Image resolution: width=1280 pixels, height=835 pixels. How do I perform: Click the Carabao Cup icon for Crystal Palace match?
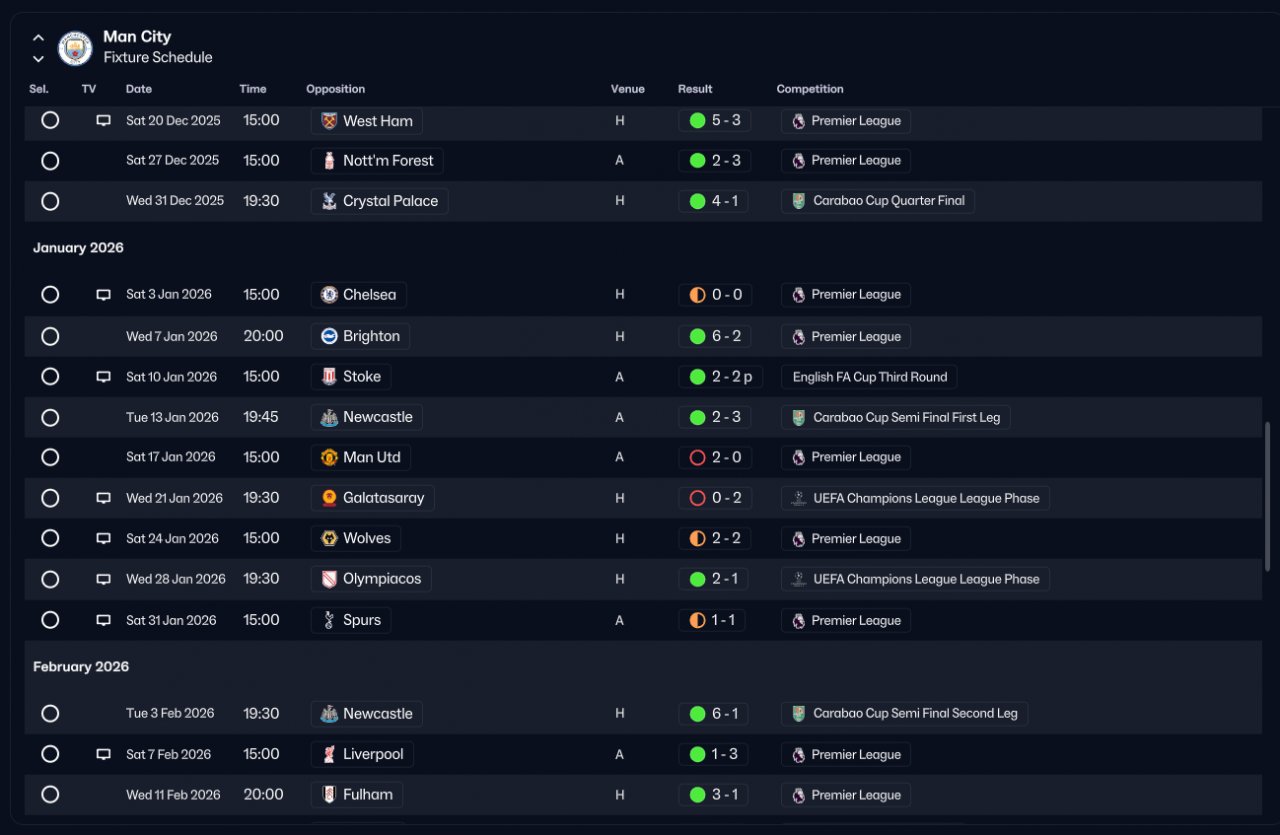click(x=798, y=201)
